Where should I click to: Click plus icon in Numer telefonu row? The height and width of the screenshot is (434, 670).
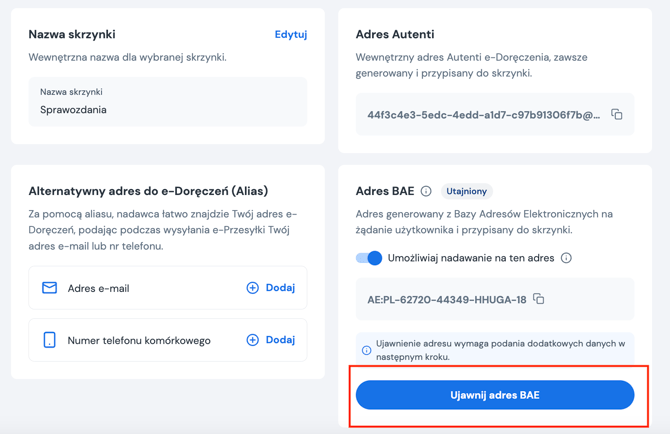pos(253,340)
